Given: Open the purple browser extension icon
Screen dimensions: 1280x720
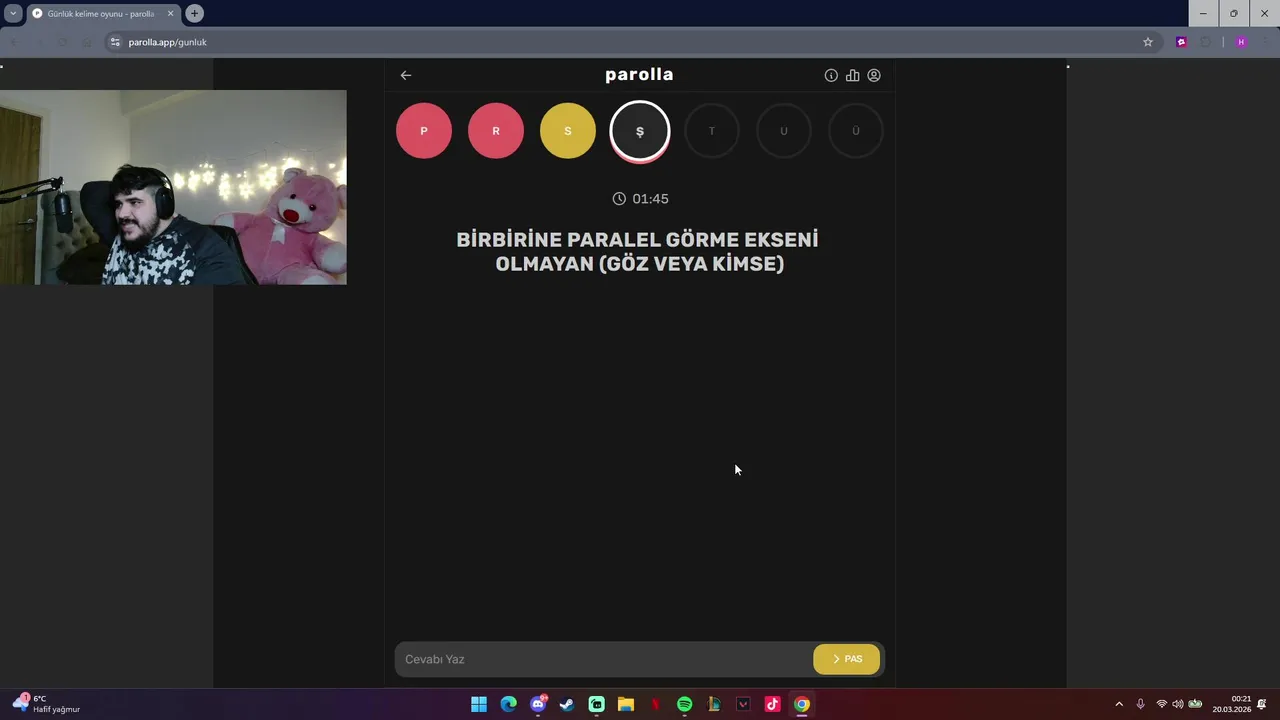Looking at the screenshot, I should point(1181,42).
